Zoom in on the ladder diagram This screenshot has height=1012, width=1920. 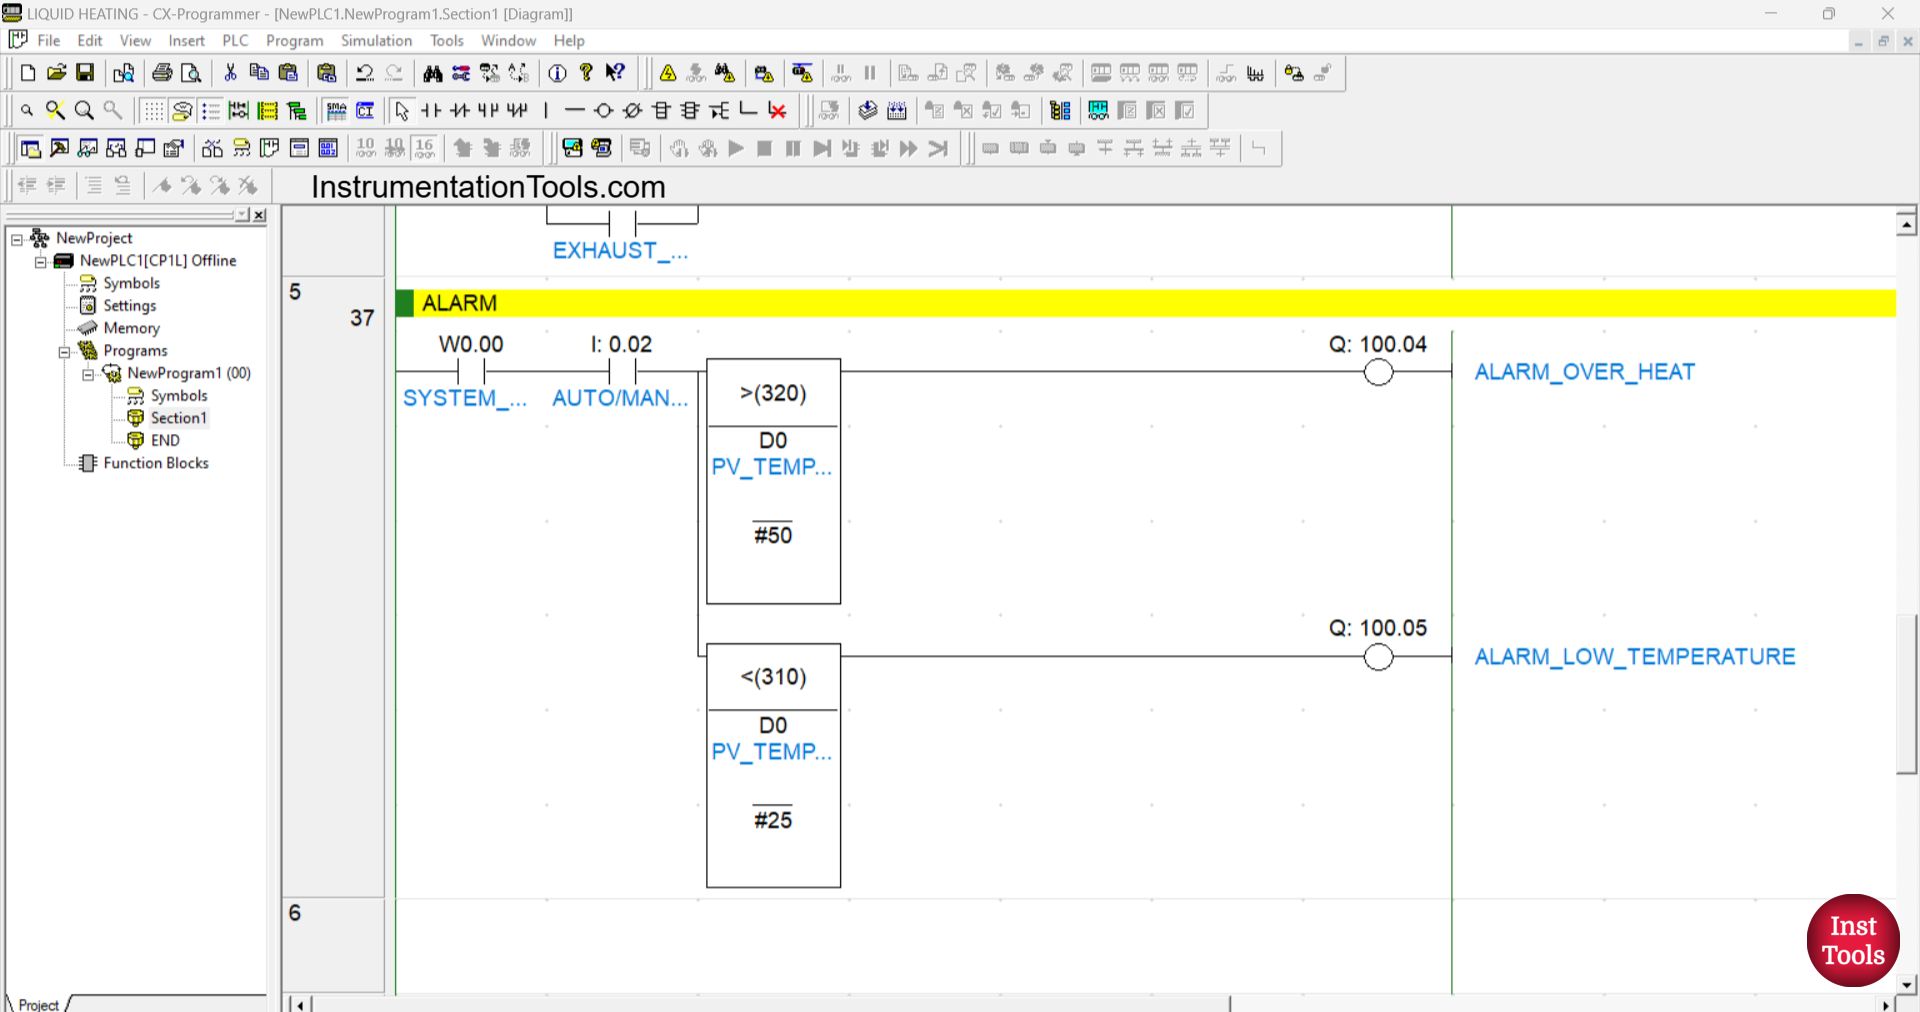[x=84, y=110]
